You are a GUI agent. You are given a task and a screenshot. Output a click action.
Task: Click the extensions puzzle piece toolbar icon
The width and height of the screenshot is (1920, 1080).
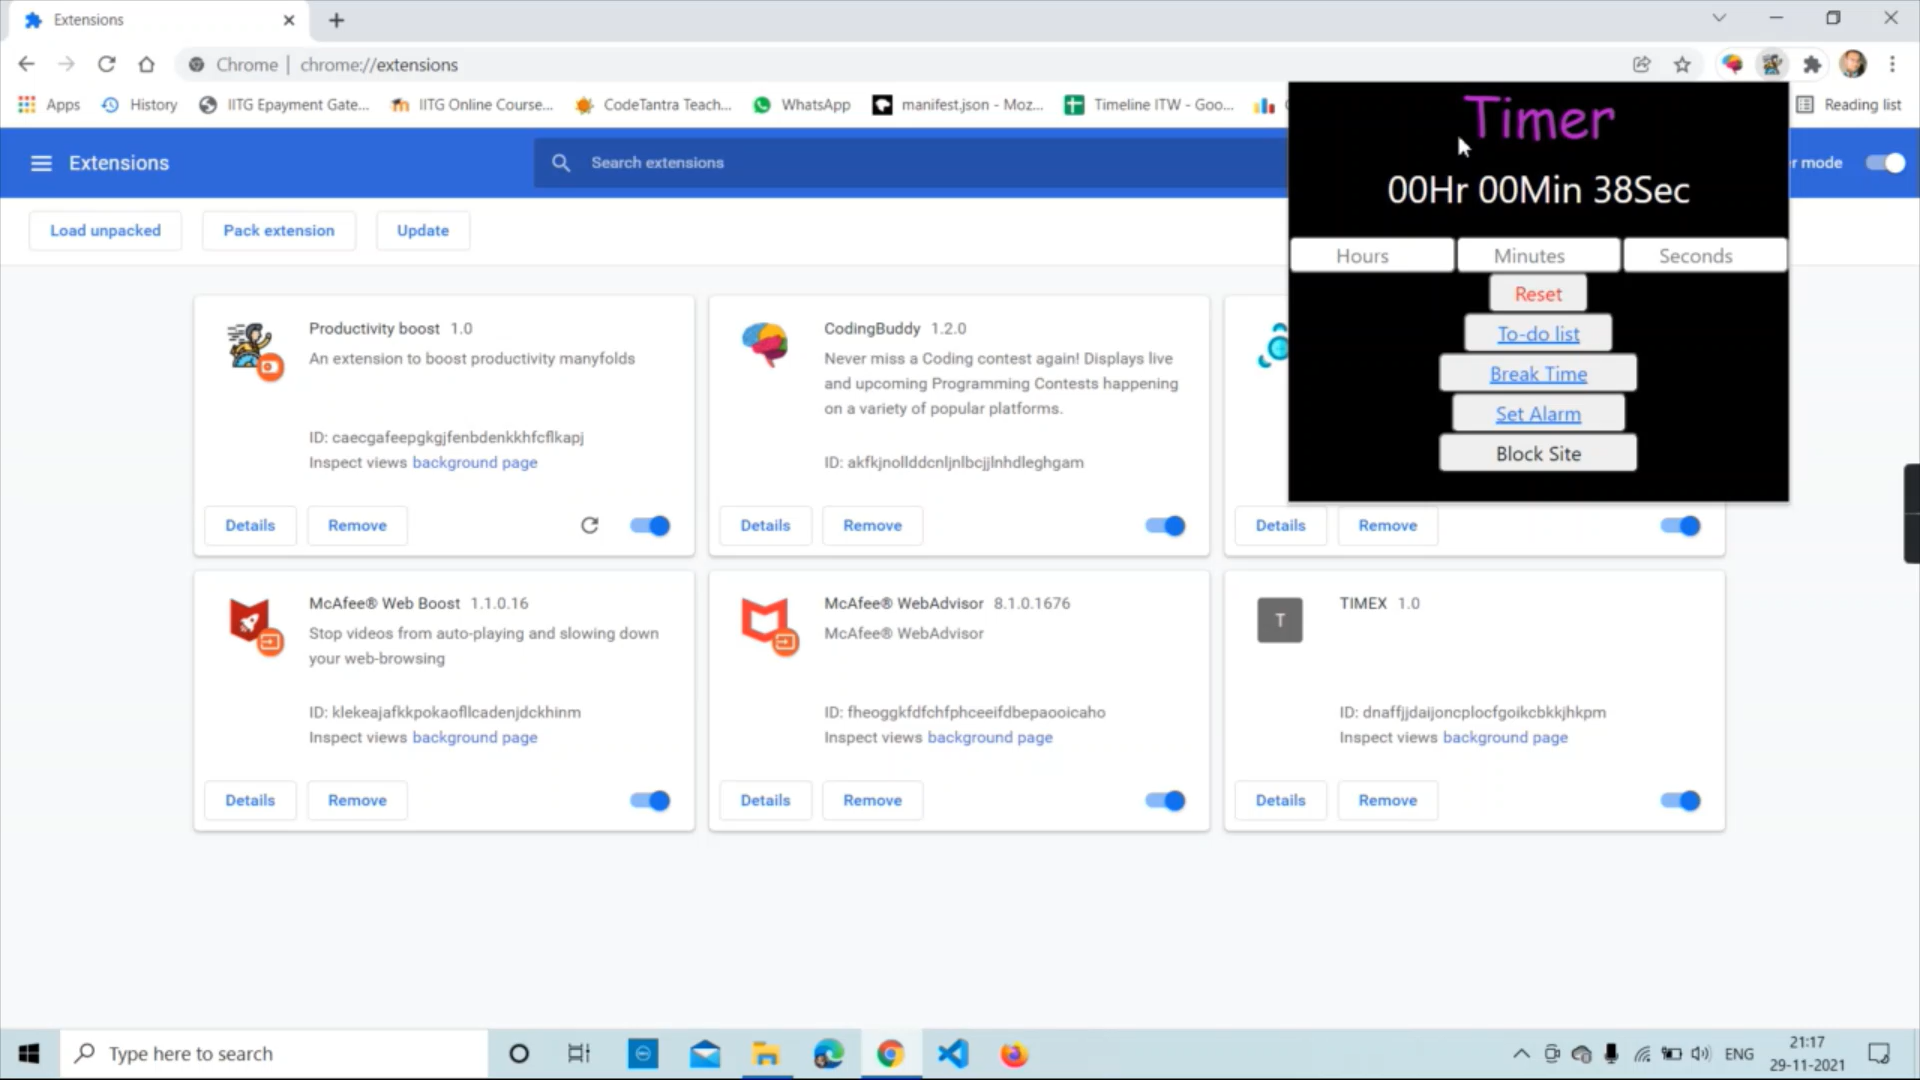click(x=1813, y=63)
